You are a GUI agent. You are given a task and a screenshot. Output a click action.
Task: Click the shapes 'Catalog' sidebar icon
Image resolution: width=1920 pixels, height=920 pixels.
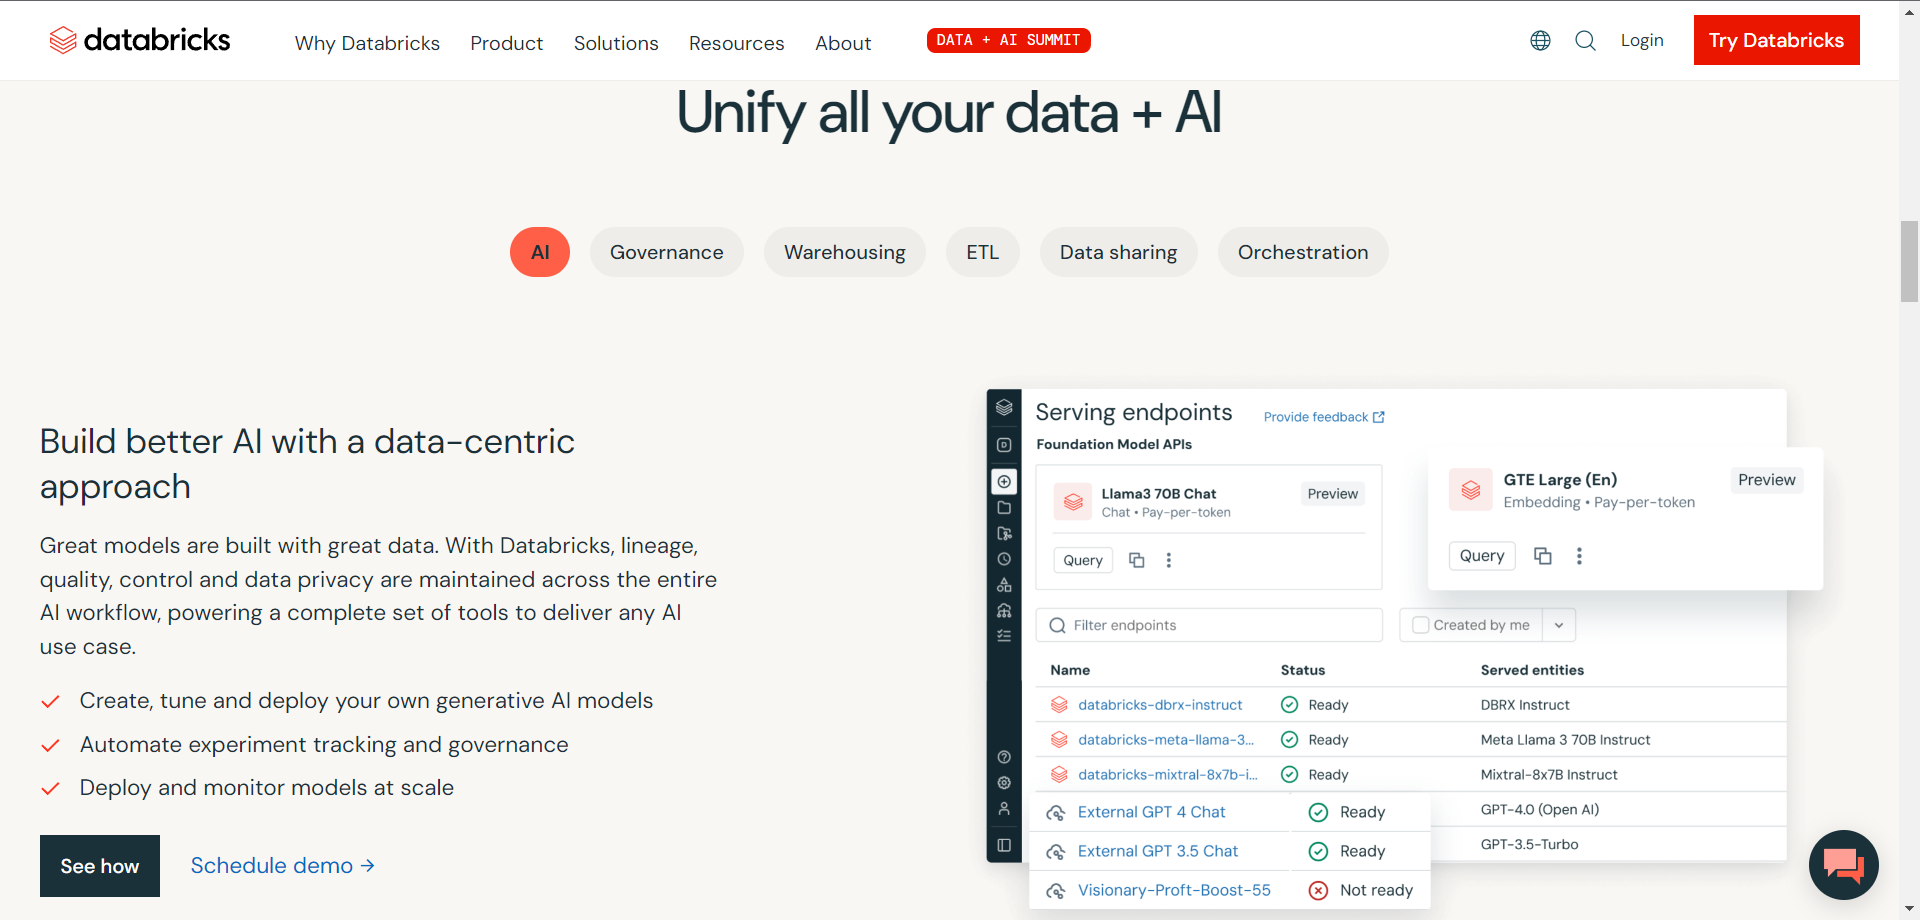point(1004,585)
